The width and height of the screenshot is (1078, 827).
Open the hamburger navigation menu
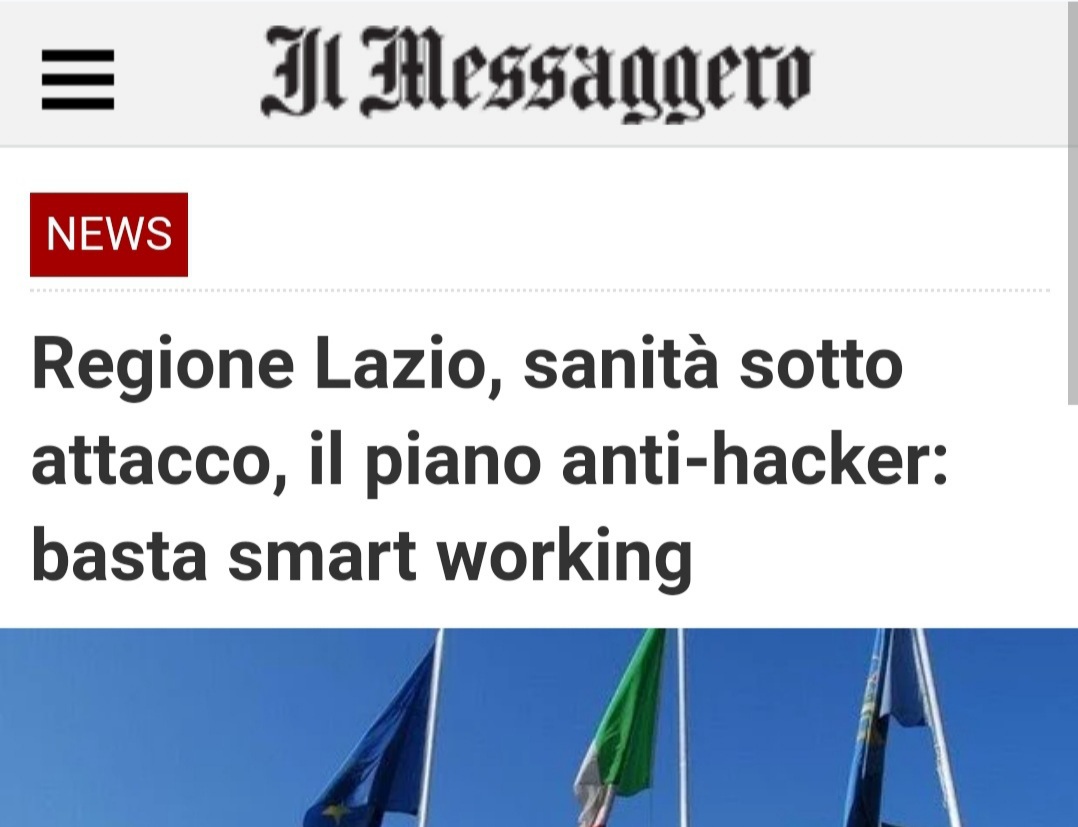(x=78, y=79)
